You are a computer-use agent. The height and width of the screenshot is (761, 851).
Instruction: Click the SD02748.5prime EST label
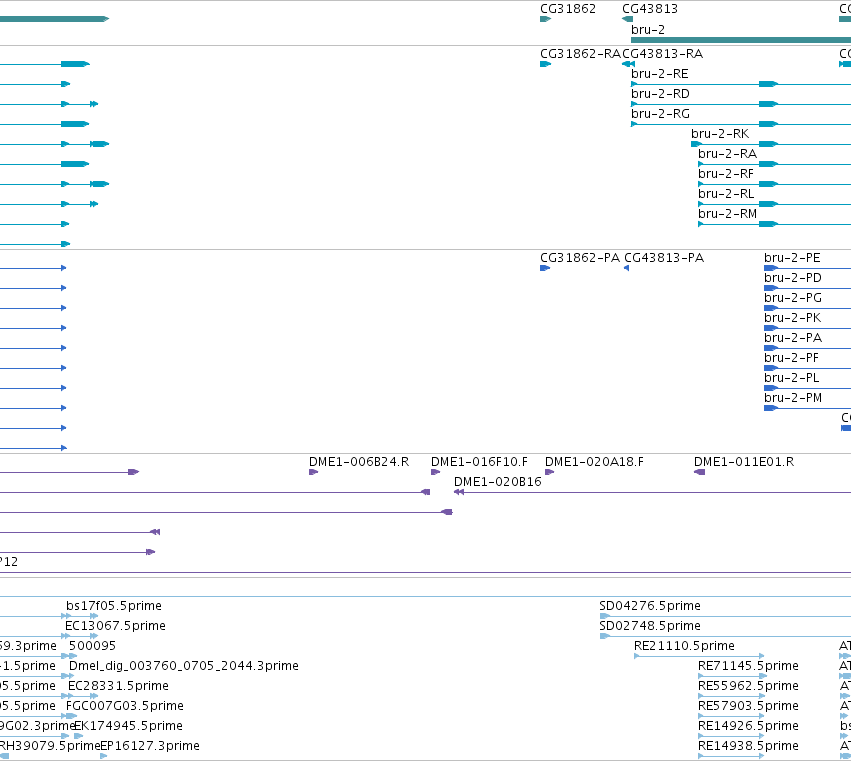pos(650,626)
